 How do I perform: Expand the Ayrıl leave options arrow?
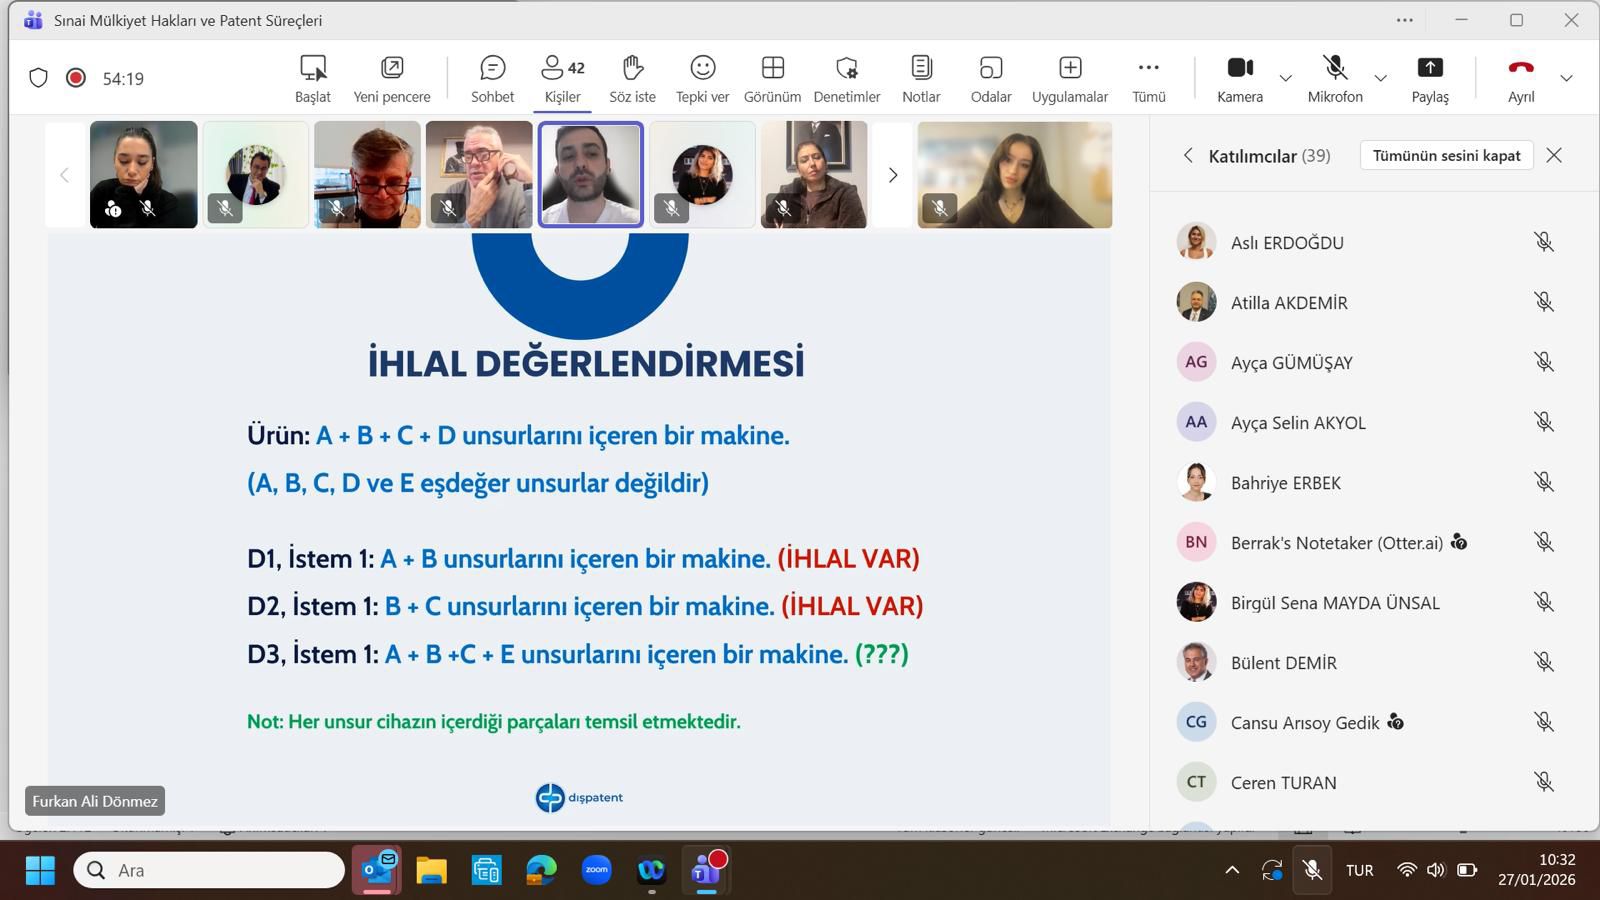(1567, 78)
